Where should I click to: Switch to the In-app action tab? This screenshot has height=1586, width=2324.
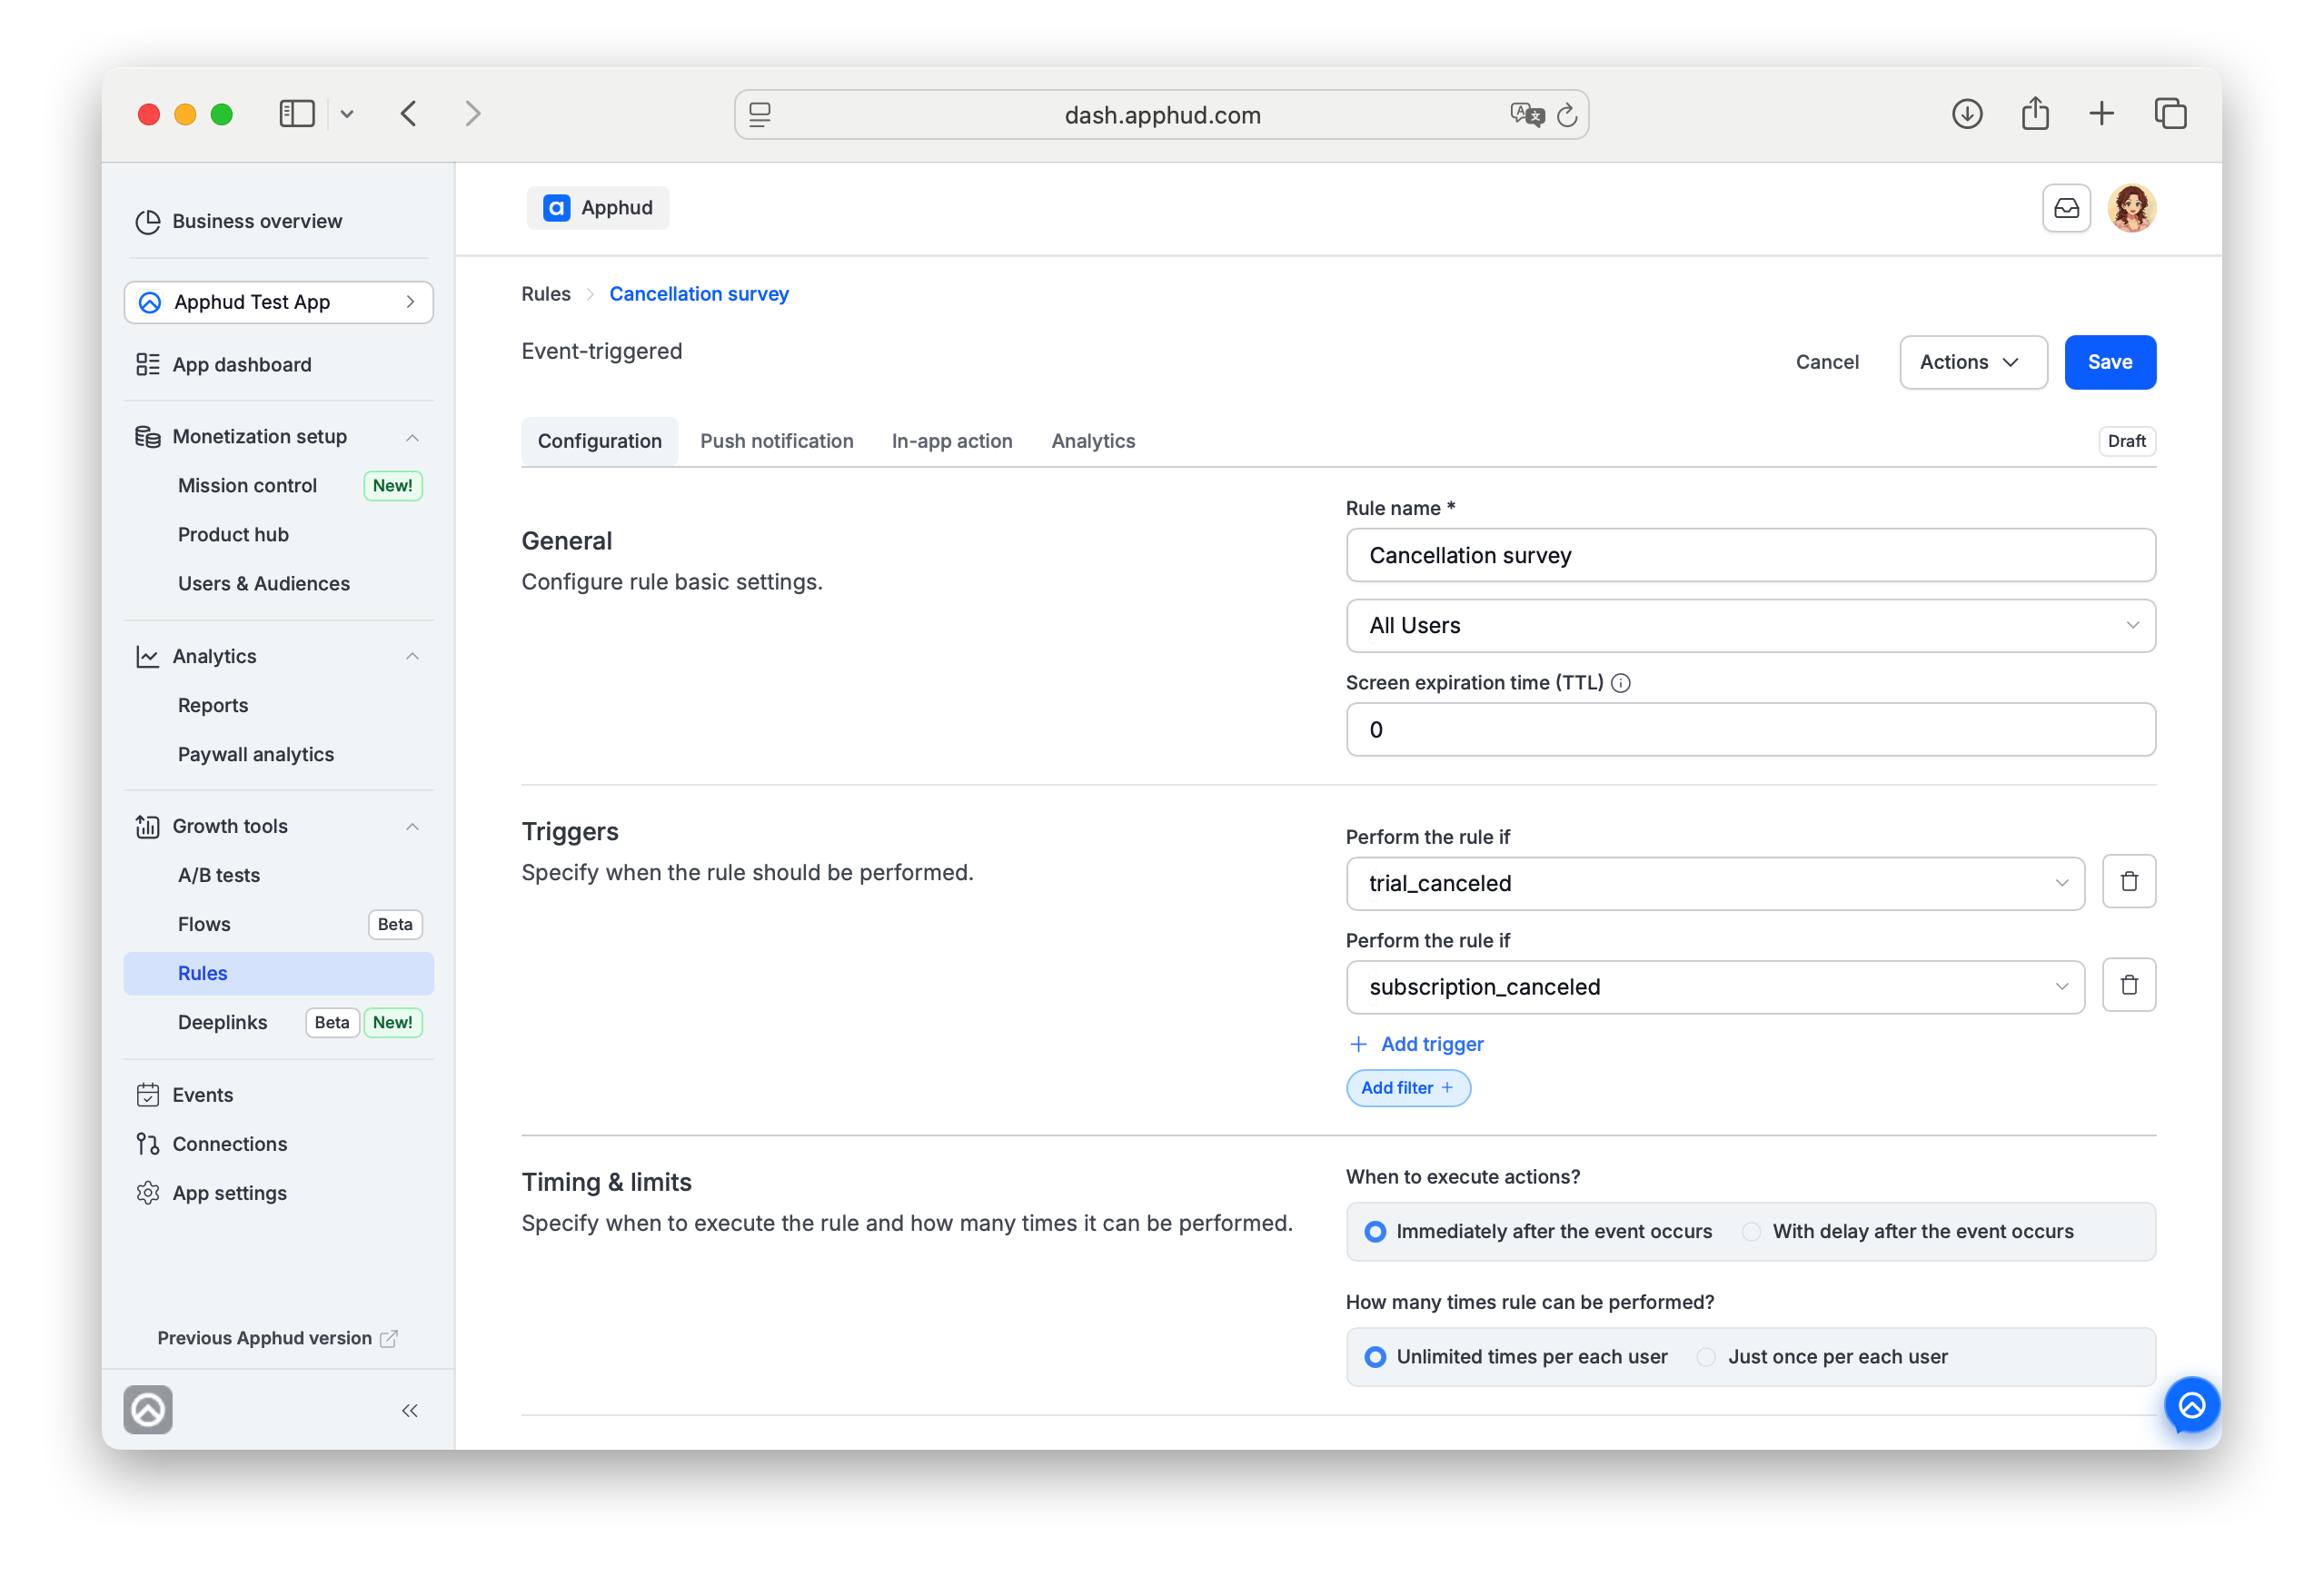tap(952, 441)
